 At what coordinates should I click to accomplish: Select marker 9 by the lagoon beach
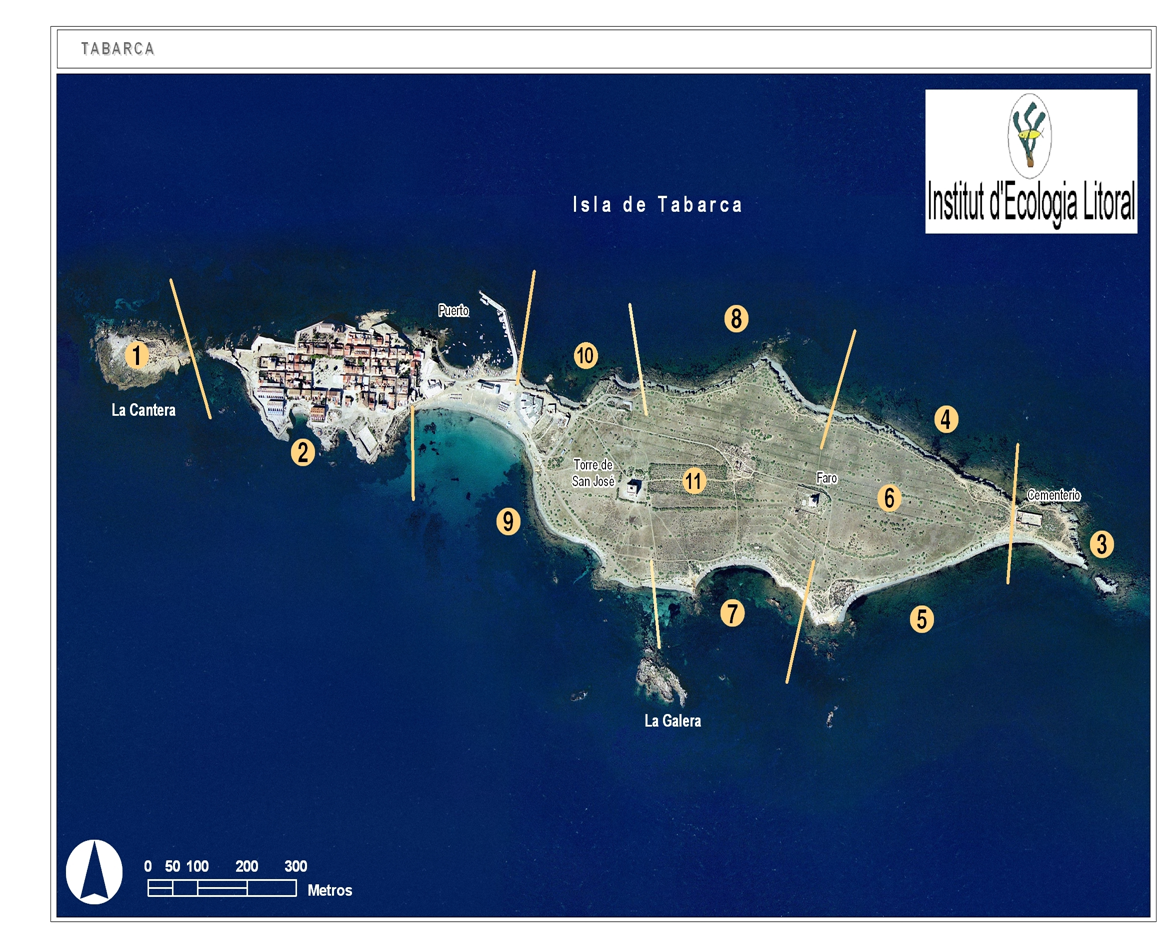(x=507, y=519)
